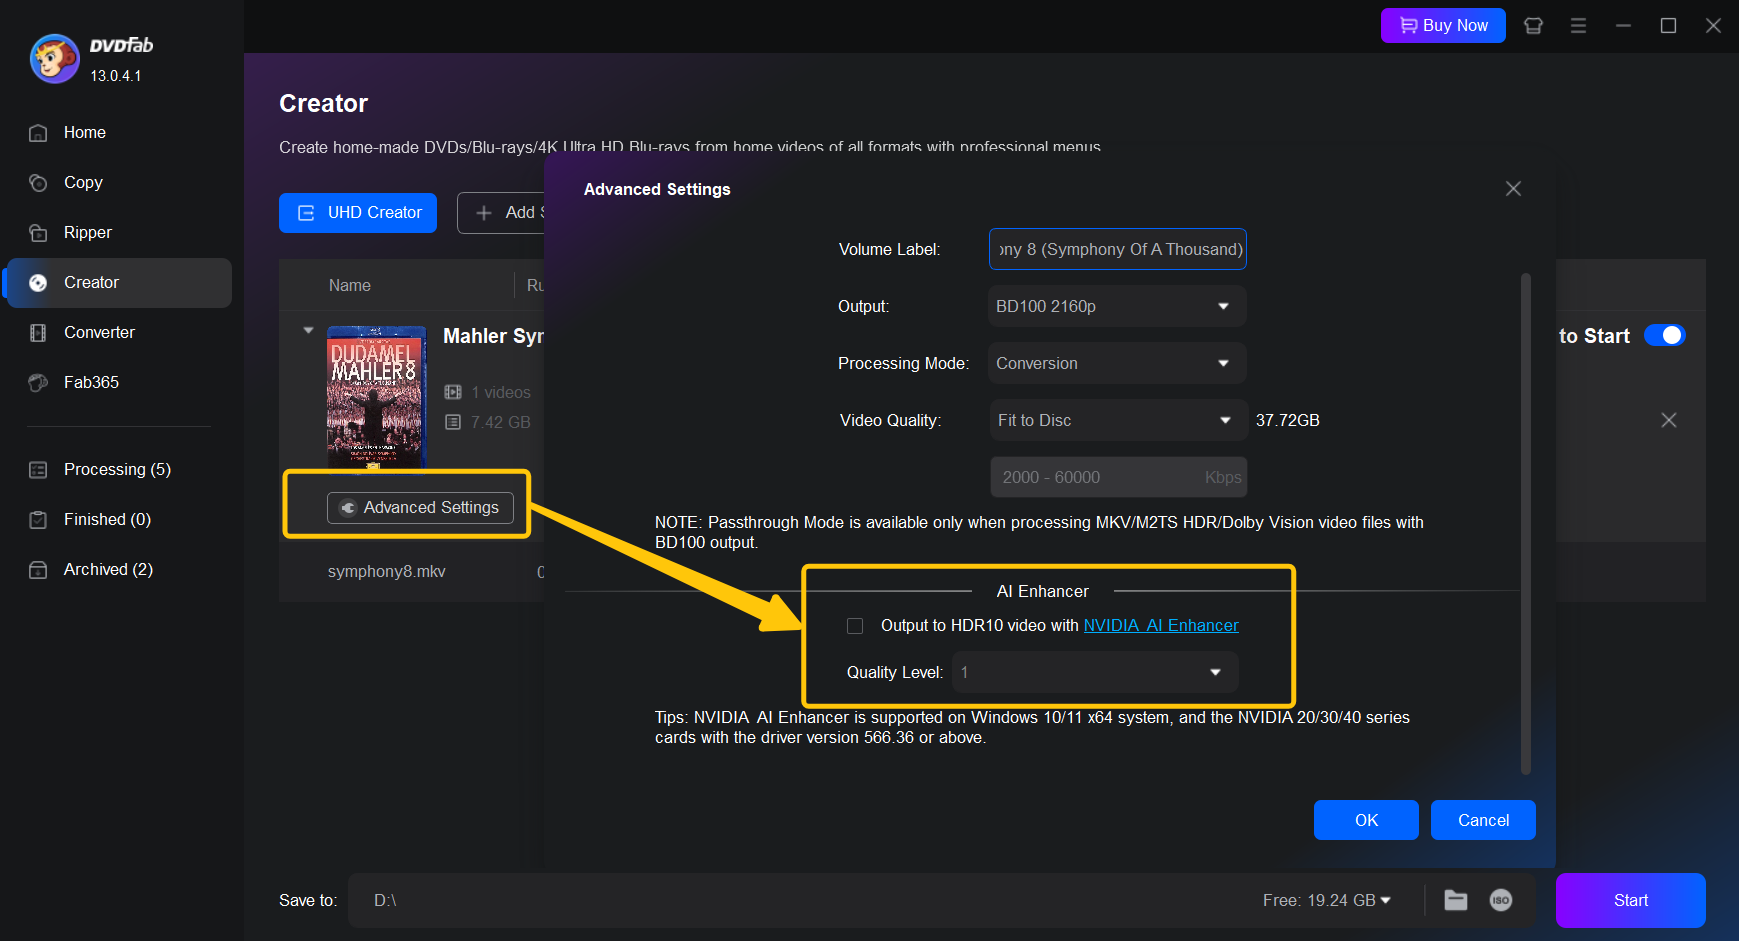Toggle the Ready to Start switch
This screenshot has height=941, width=1739.
1664,336
